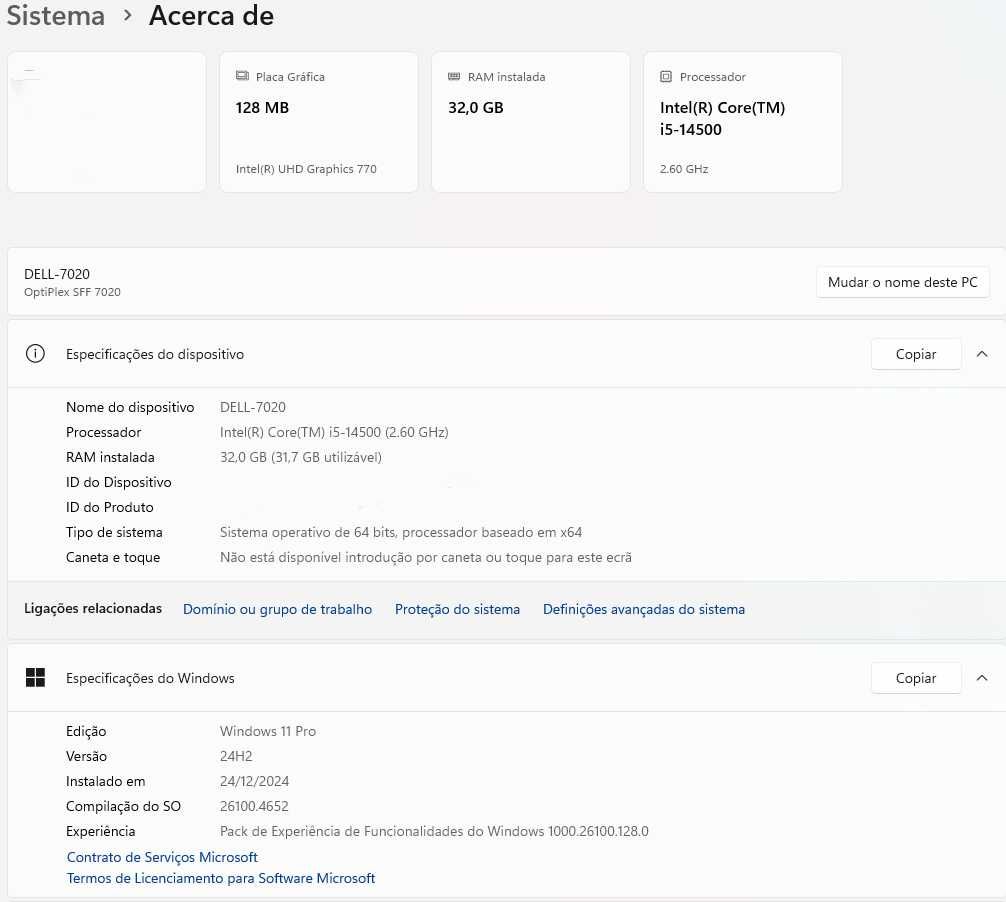This screenshot has height=902, width=1006.
Task: Click the Ligações relacionadas label
Action: (93, 608)
